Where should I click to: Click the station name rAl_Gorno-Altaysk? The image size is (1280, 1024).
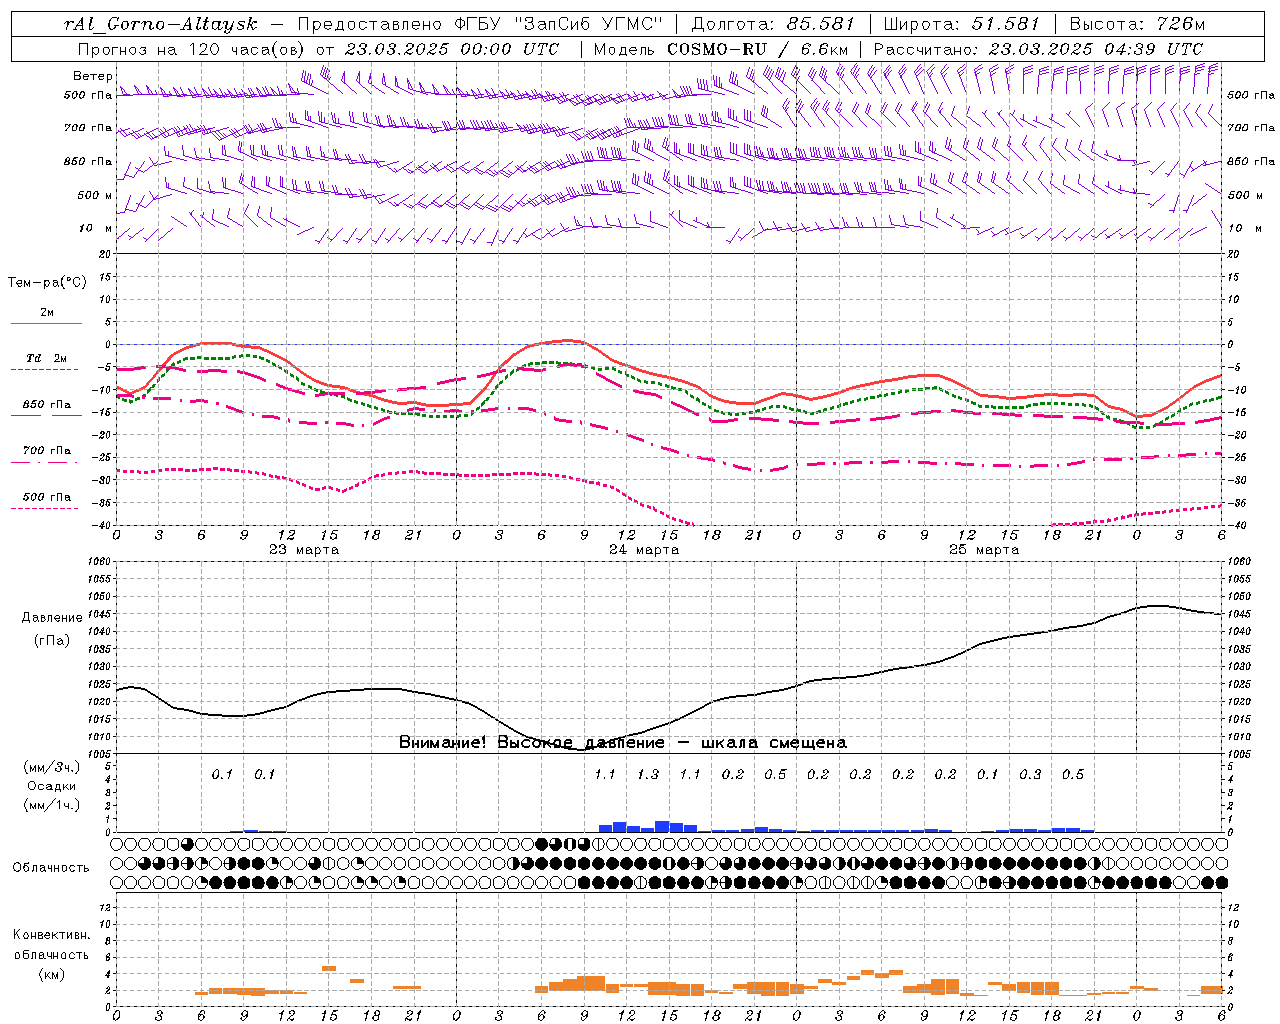pyautogui.click(x=160, y=24)
